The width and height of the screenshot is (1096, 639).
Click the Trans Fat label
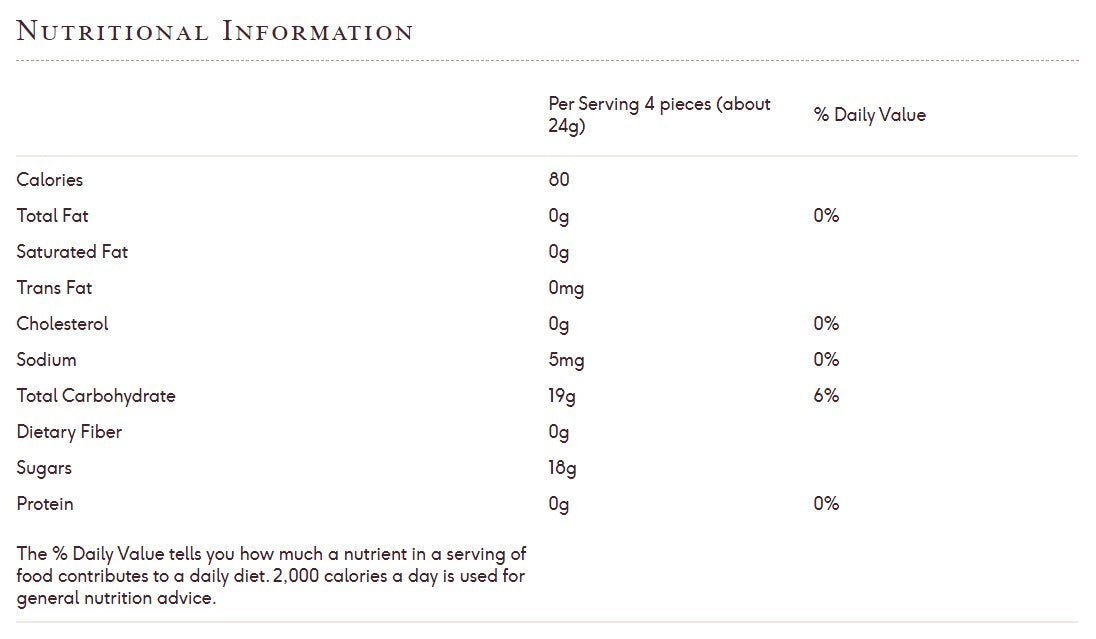[54, 288]
